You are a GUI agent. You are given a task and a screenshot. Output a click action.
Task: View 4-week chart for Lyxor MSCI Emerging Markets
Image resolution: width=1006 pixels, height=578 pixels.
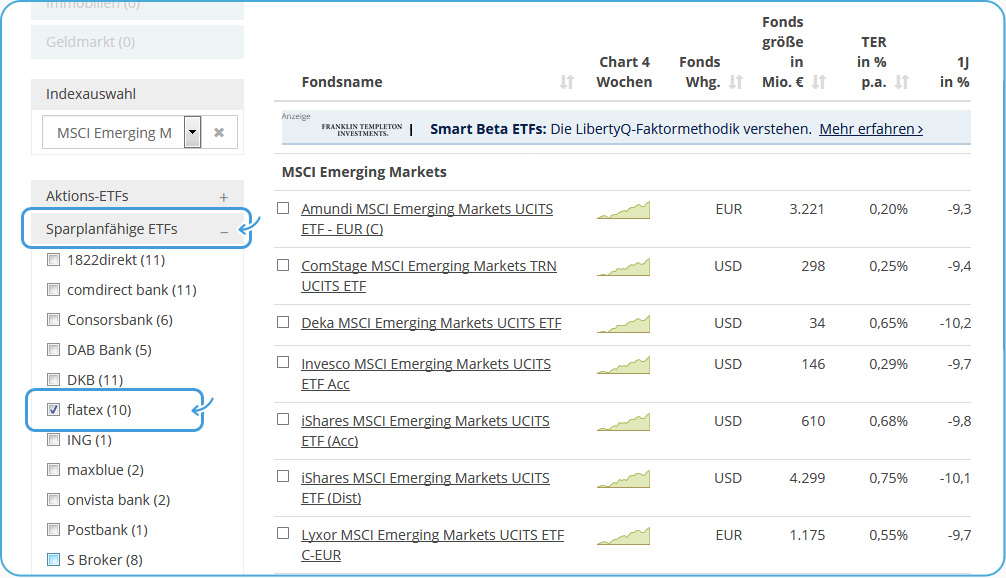[624, 536]
